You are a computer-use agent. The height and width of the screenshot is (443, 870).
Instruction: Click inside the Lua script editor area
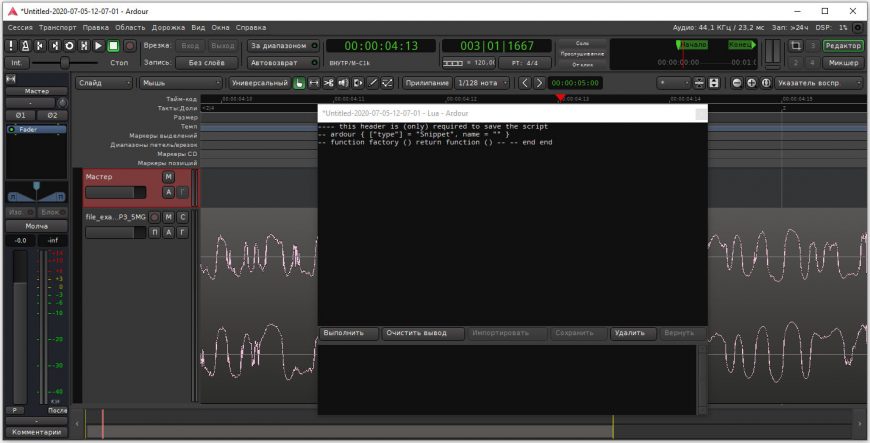[x=510, y=230]
